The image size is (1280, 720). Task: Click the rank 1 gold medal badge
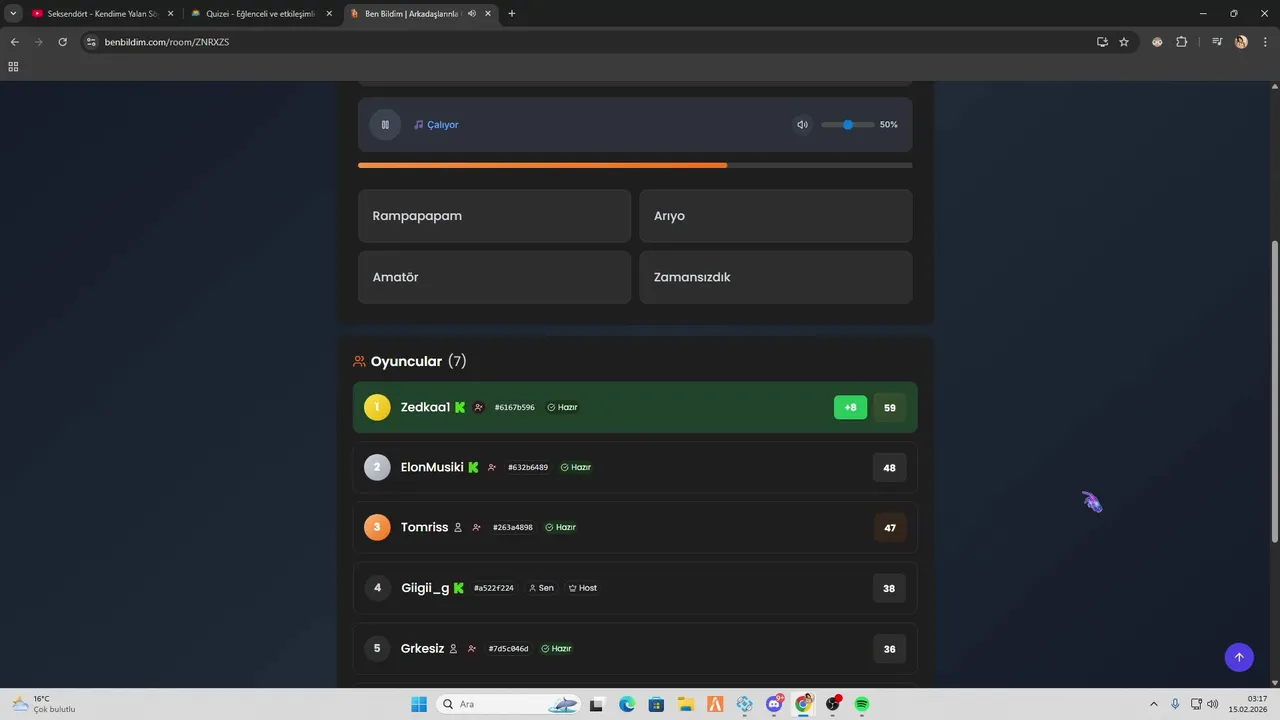click(x=377, y=407)
